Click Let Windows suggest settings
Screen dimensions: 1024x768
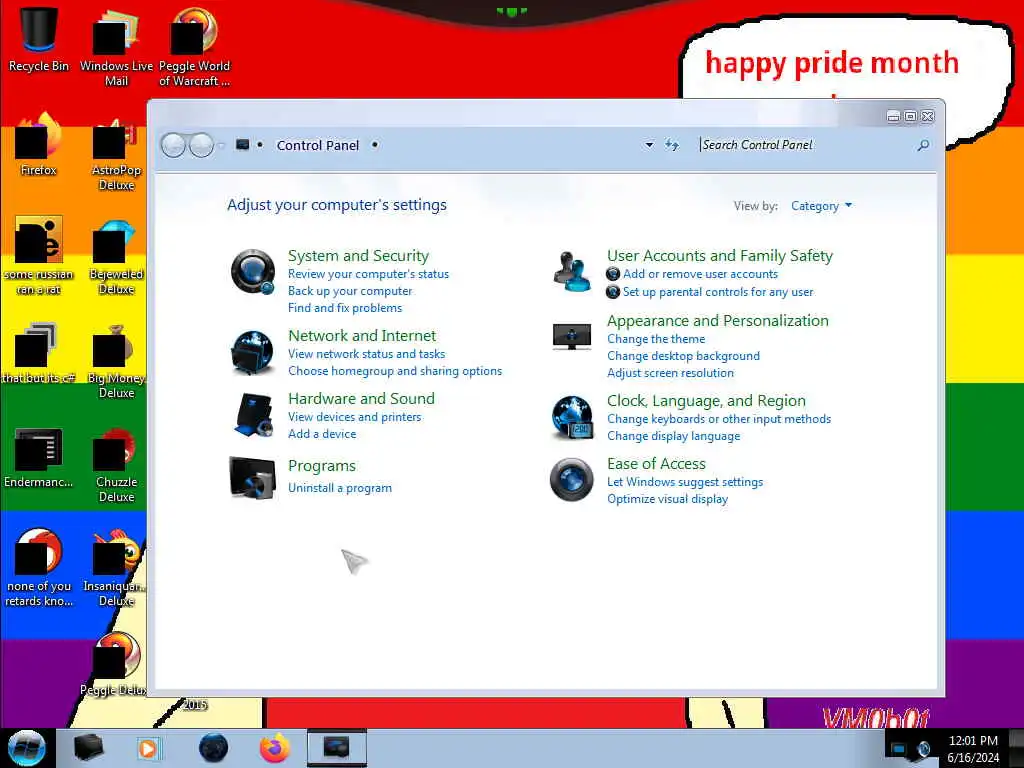[x=684, y=481]
